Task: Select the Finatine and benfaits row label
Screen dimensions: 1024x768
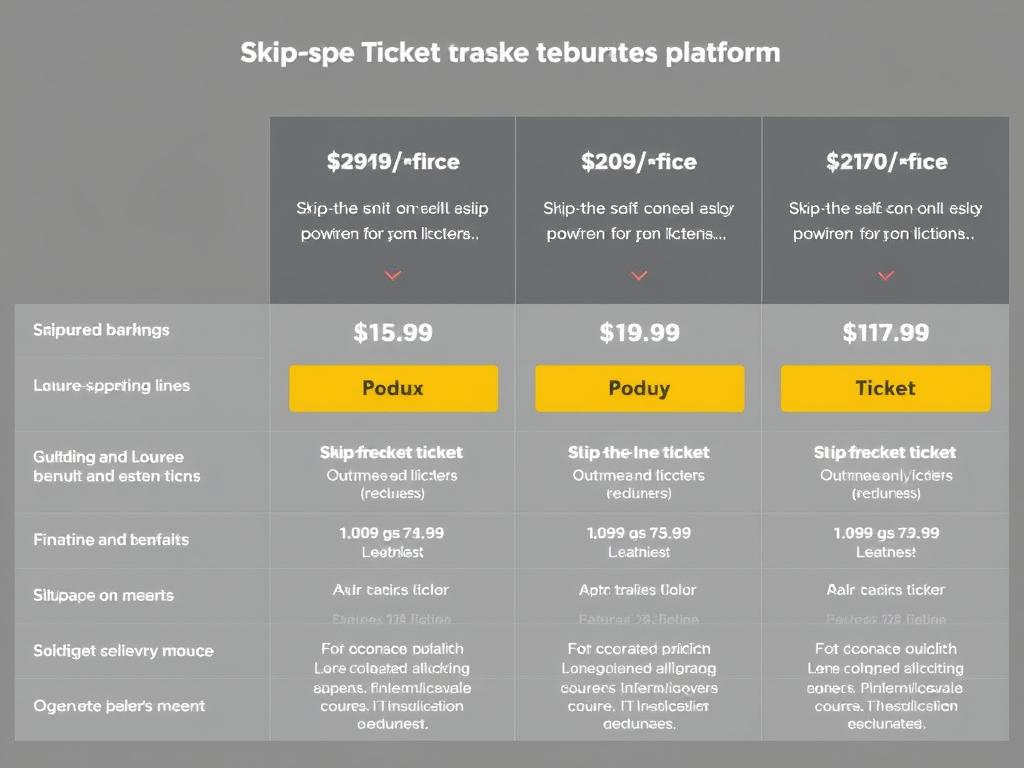Action: click(111, 539)
